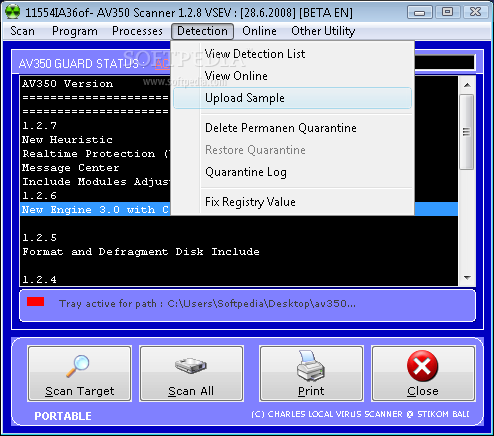Open the Program menu
The width and height of the screenshot is (494, 436).
(x=75, y=31)
